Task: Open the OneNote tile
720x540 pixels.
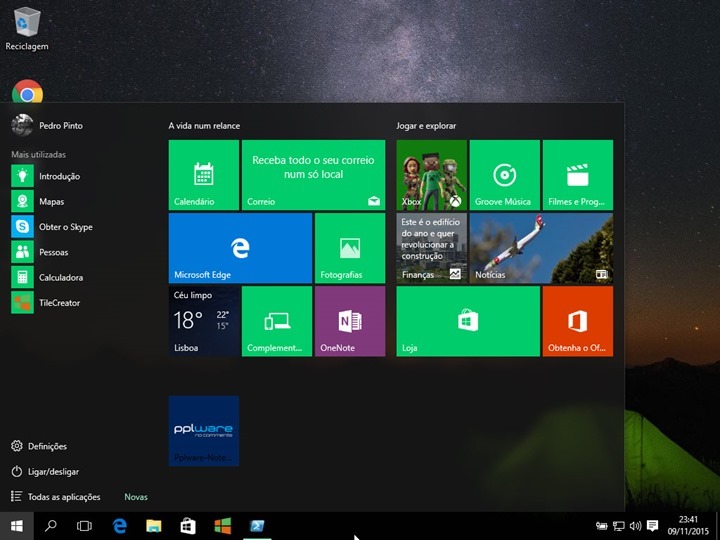Action: pyautogui.click(x=350, y=321)
